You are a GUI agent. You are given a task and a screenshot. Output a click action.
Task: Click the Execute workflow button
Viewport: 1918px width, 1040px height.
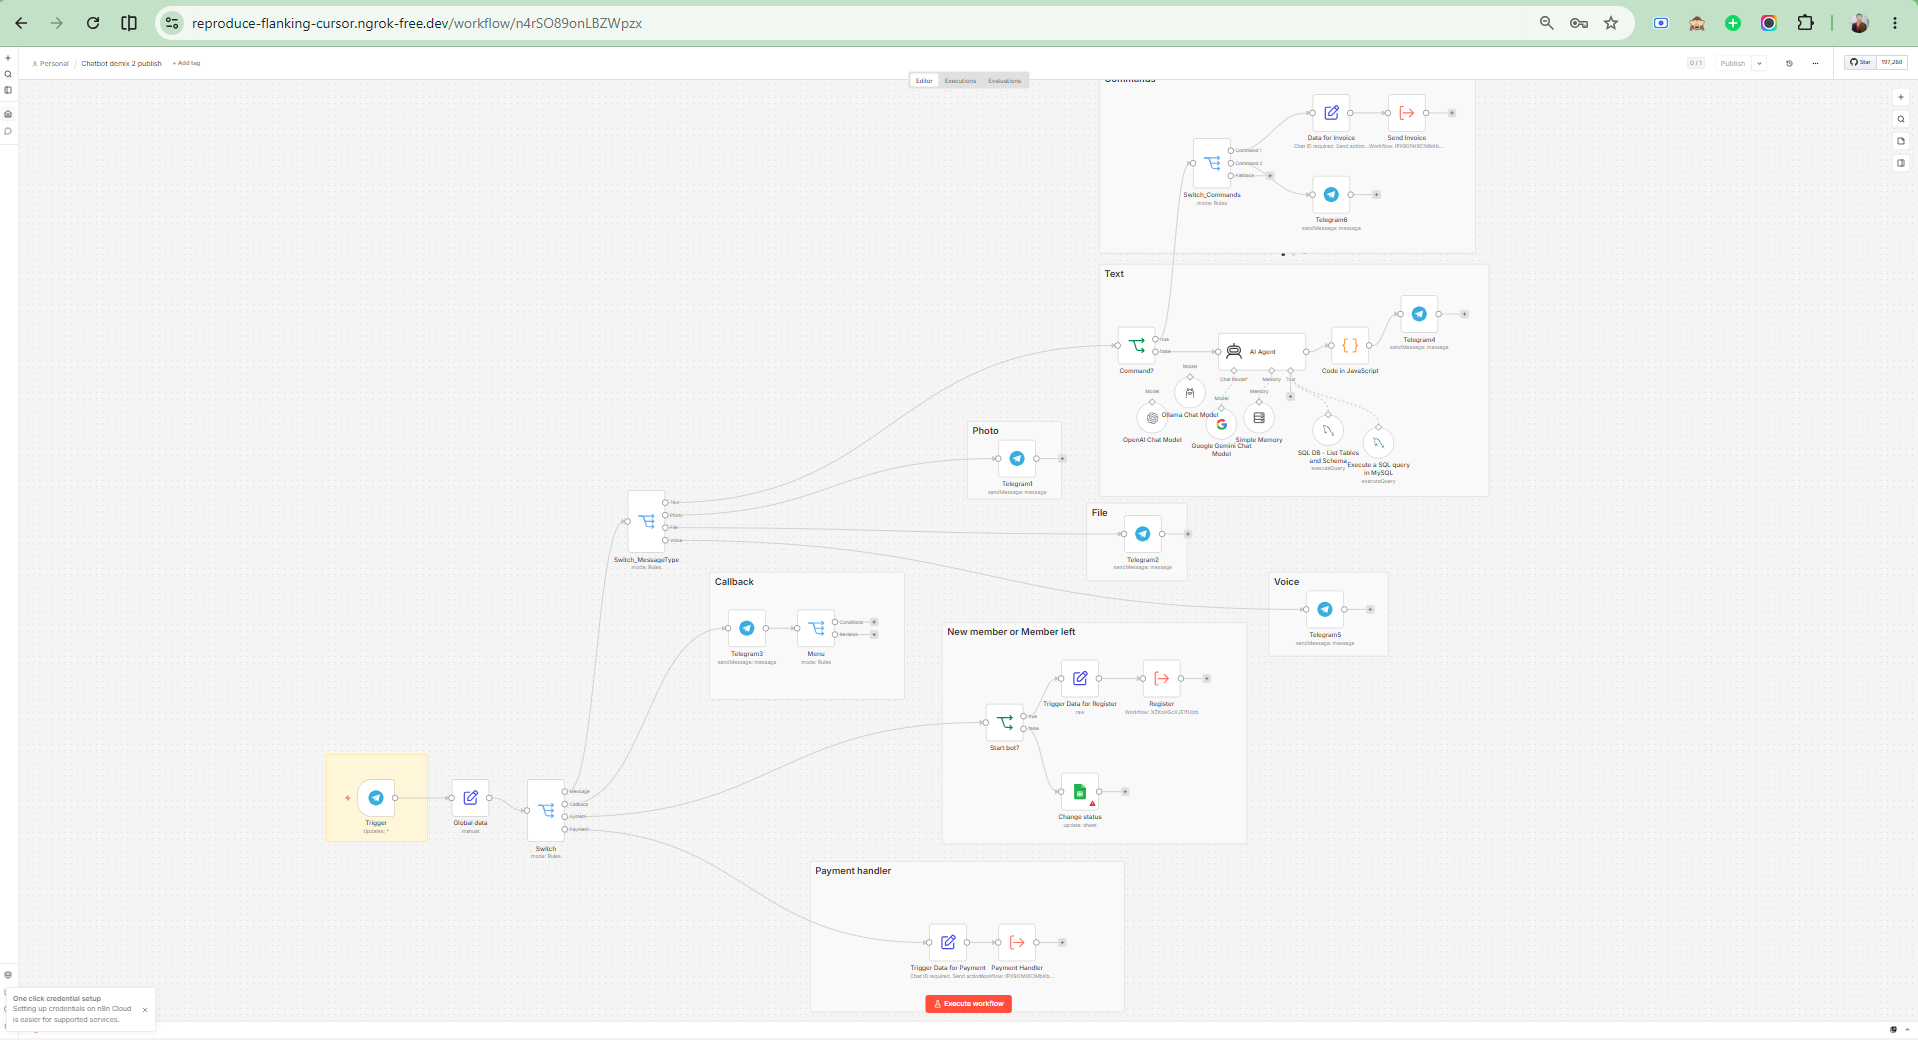pos(968,1003)
